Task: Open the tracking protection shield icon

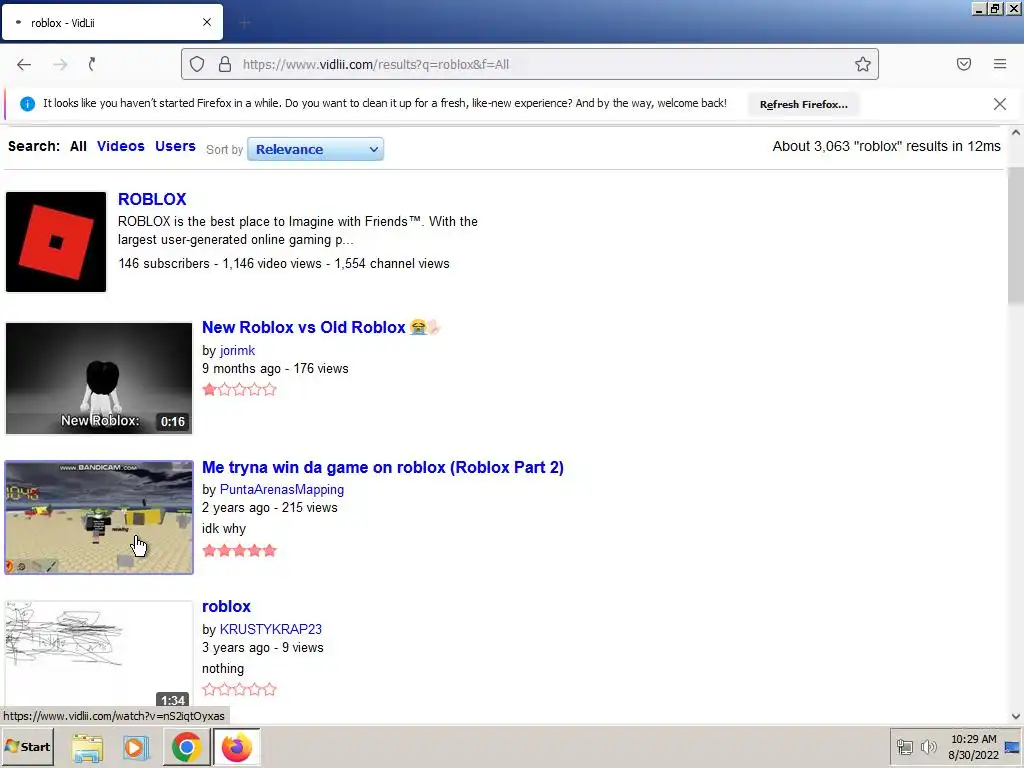Action: [x=197, y=64]
